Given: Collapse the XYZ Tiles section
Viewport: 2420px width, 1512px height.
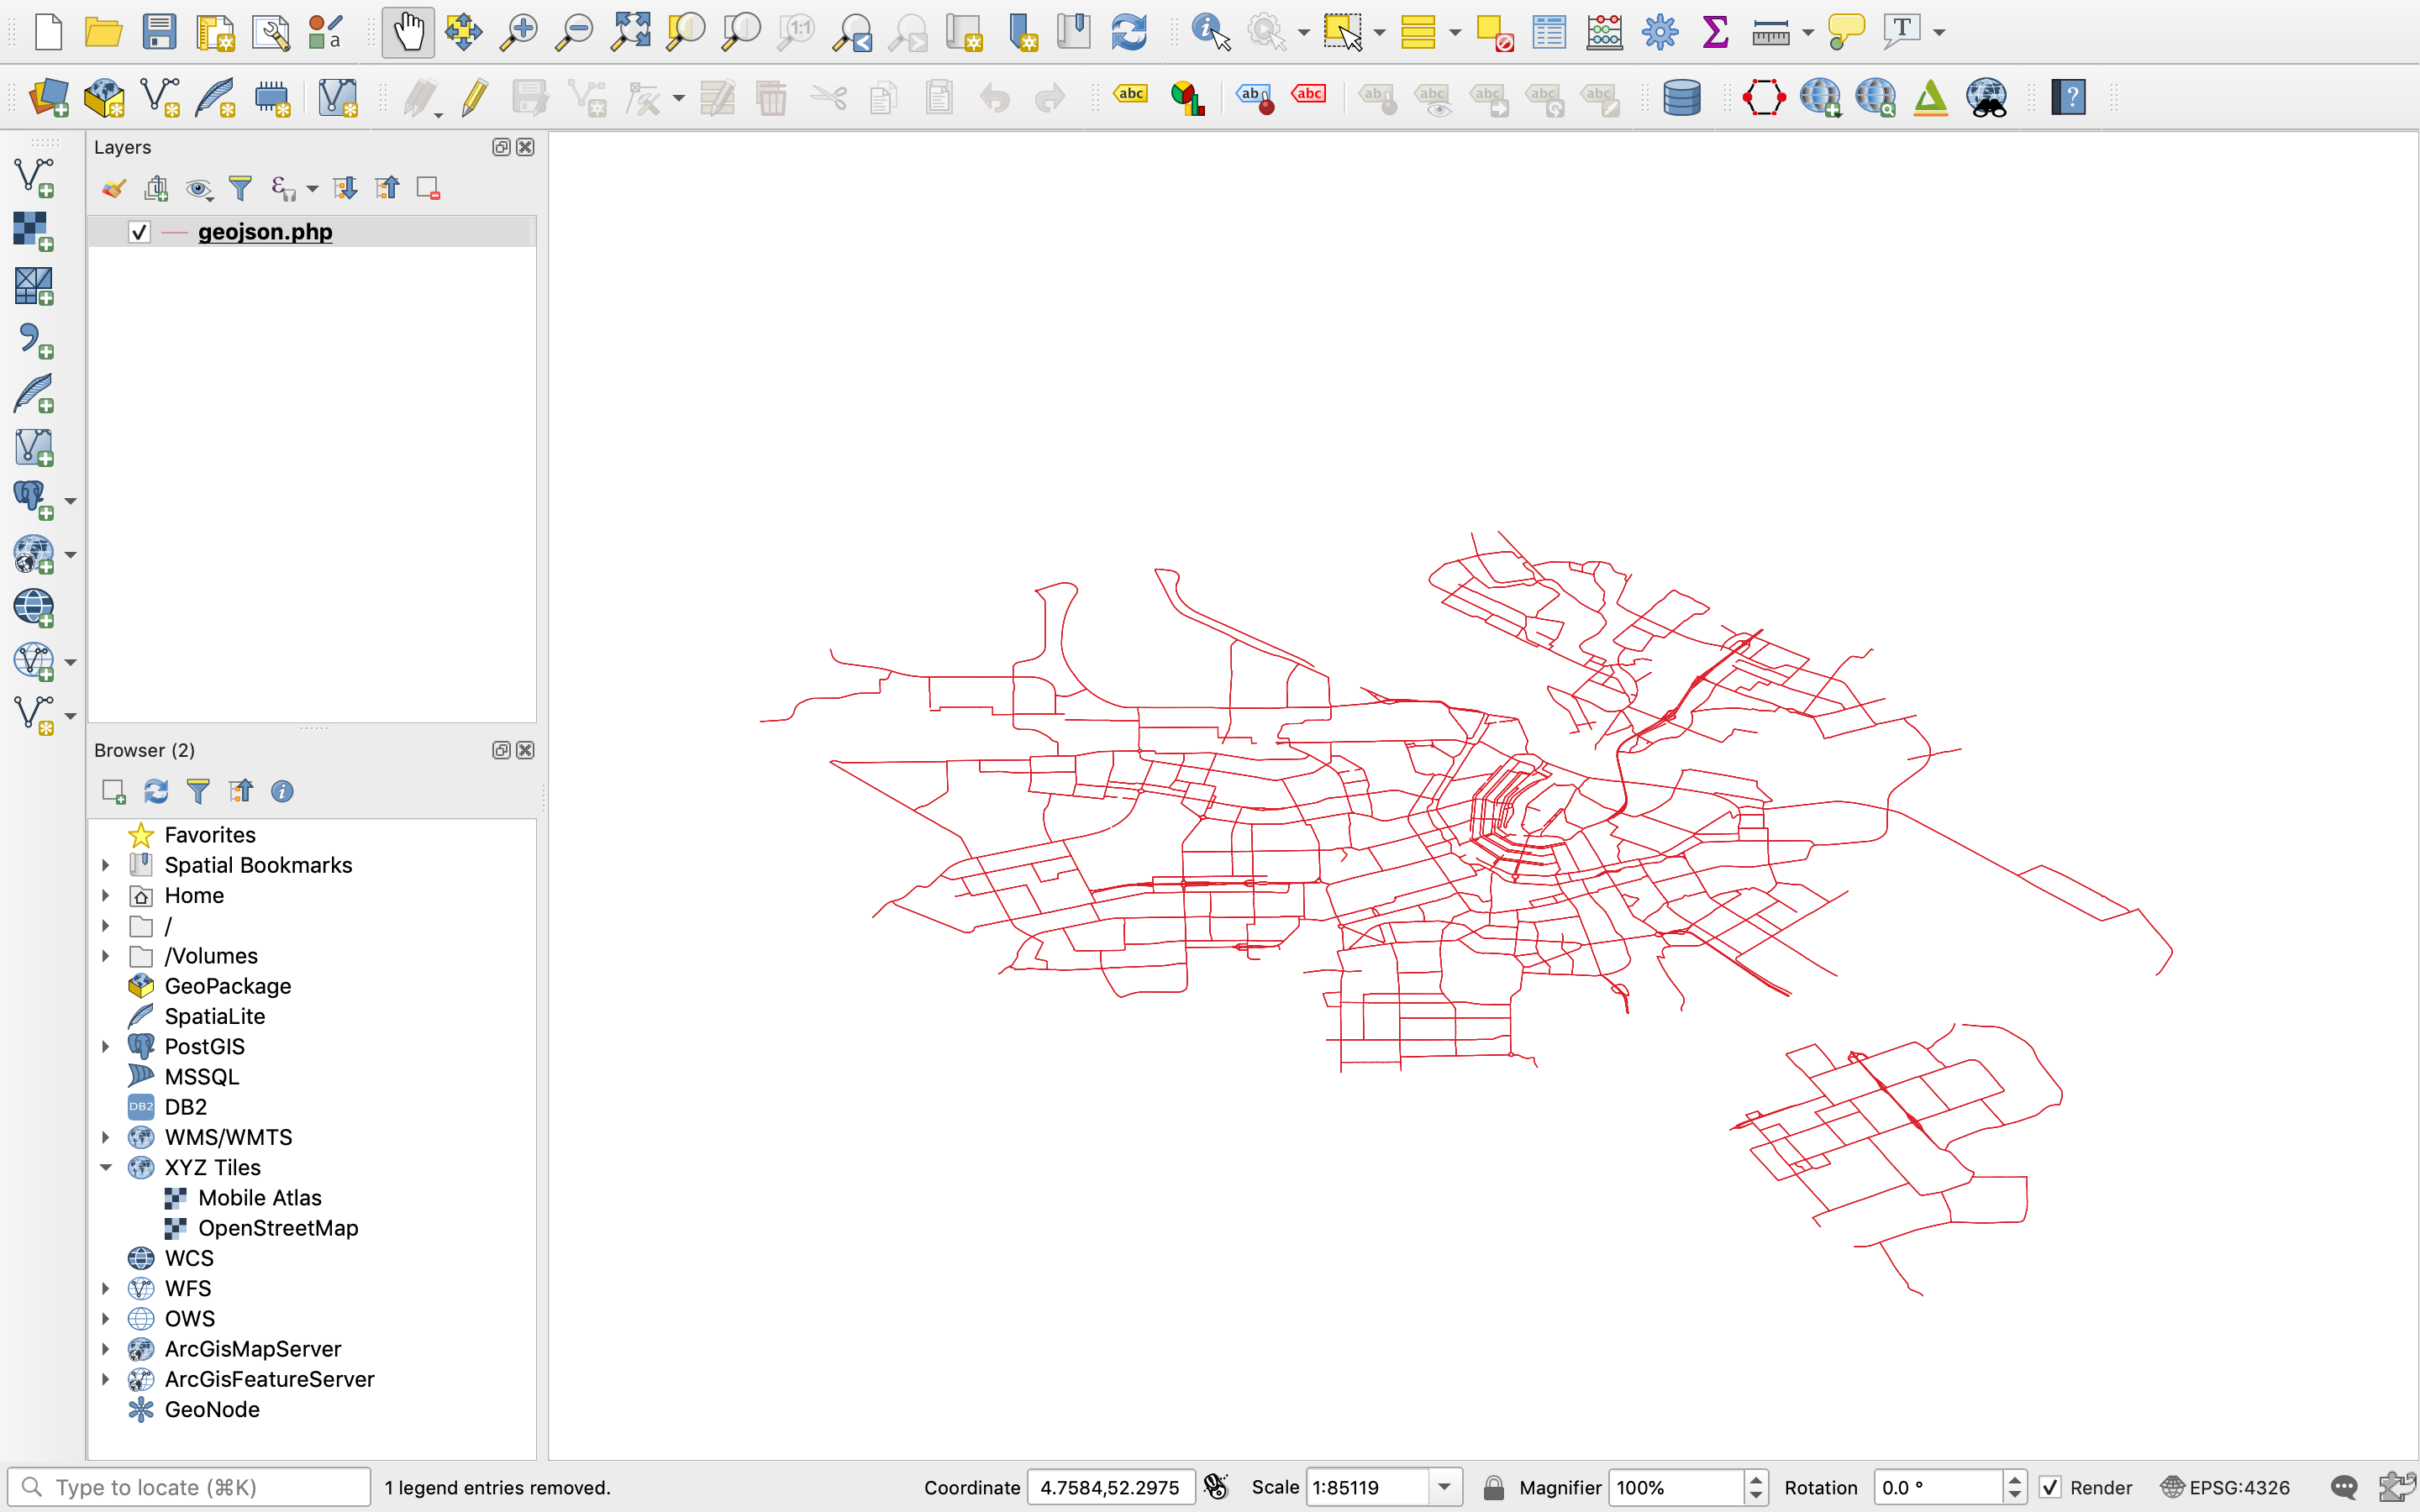Looking at the screenshot, I should click(x=106, y=1167).
